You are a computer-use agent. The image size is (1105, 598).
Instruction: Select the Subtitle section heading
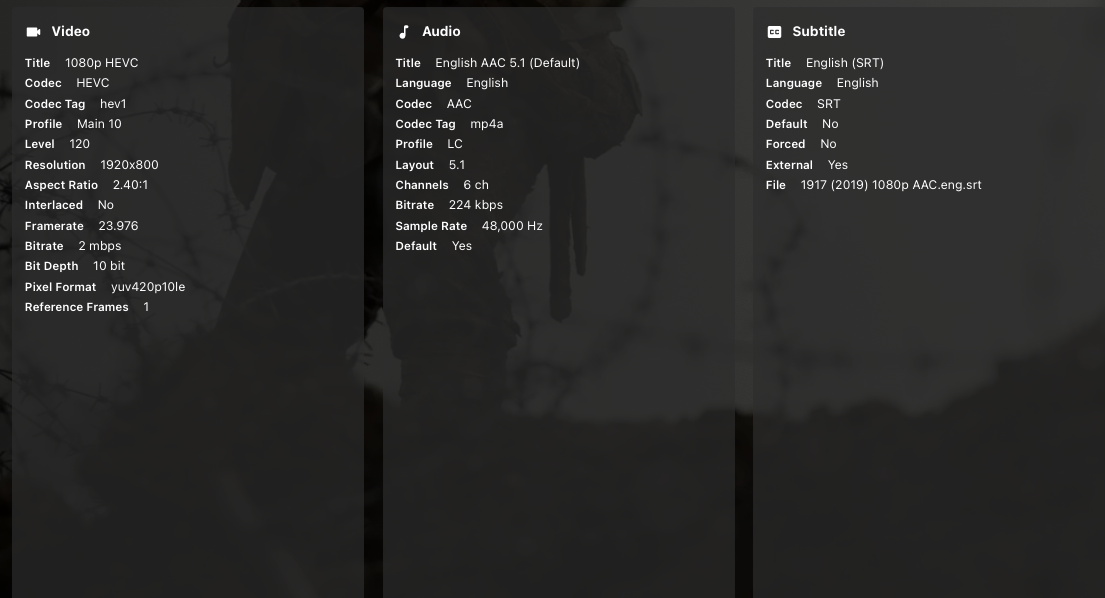coord(818,32)
